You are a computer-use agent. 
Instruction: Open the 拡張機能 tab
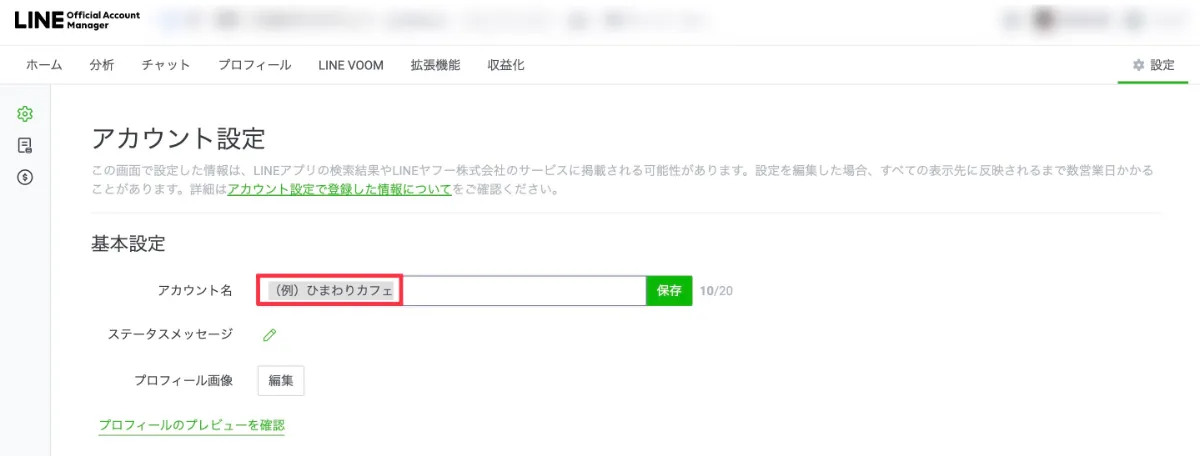435,65
